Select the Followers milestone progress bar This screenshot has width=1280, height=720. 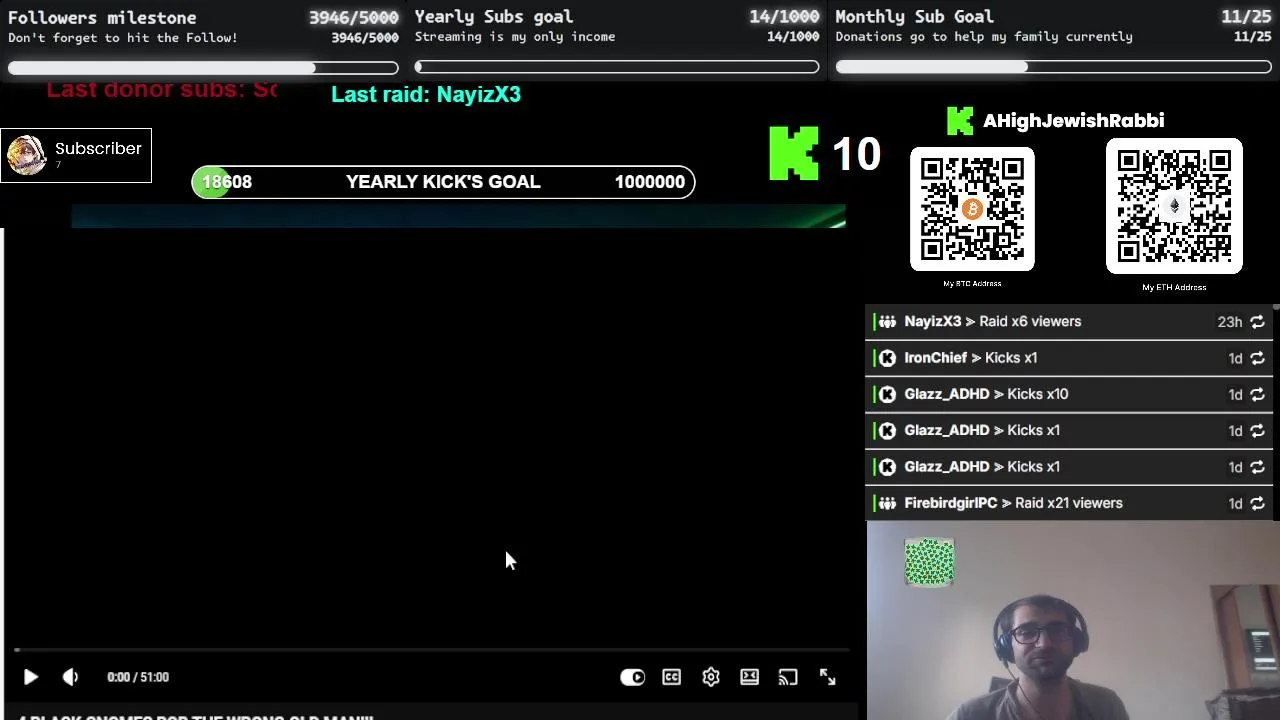[203, 68]
